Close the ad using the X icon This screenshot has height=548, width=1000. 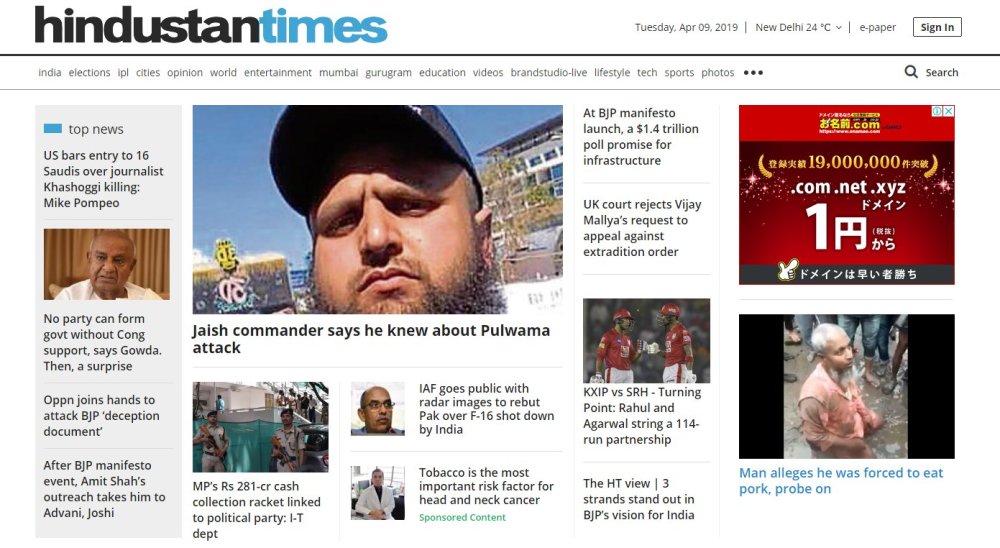[x=949, y=111]
